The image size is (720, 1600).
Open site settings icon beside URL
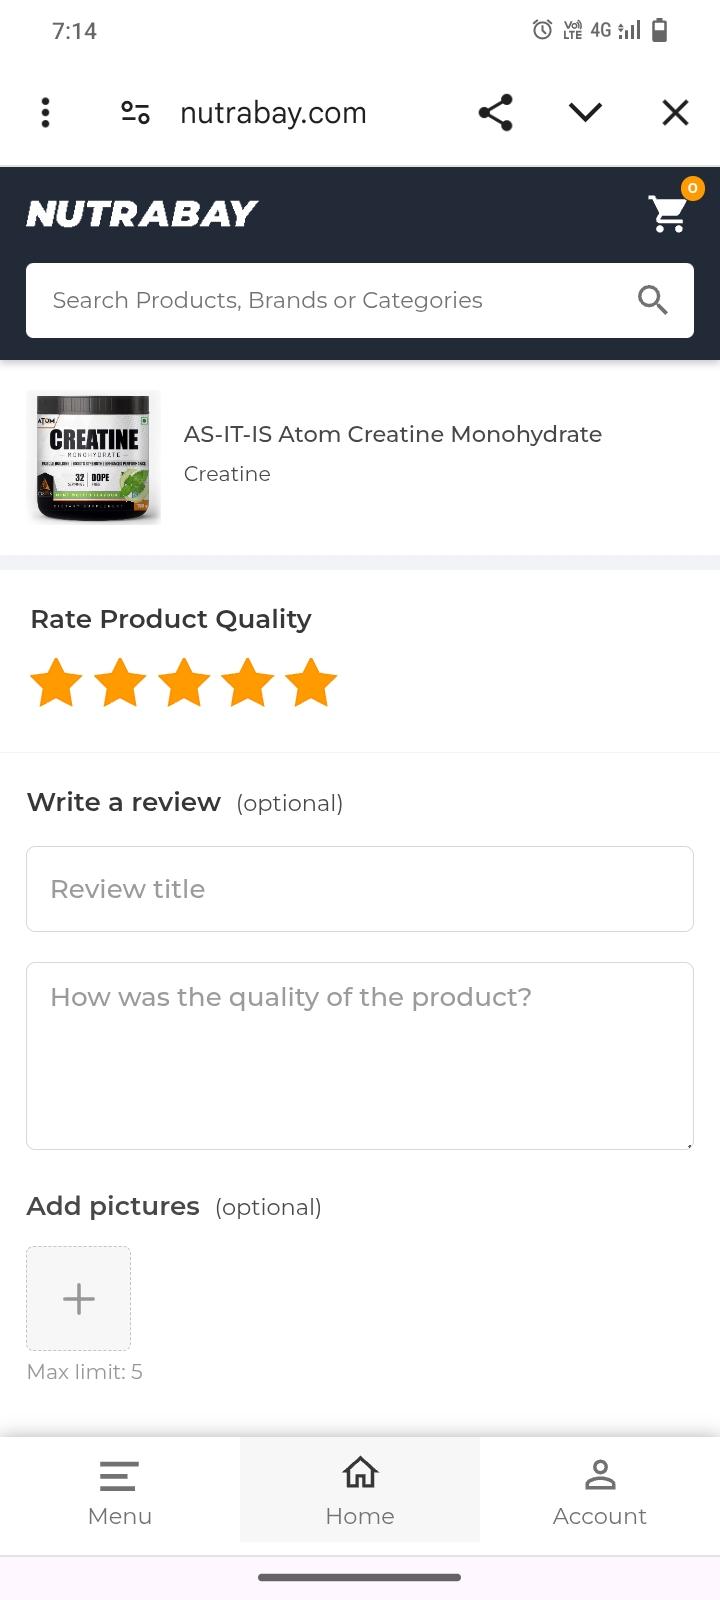[135, 113]
